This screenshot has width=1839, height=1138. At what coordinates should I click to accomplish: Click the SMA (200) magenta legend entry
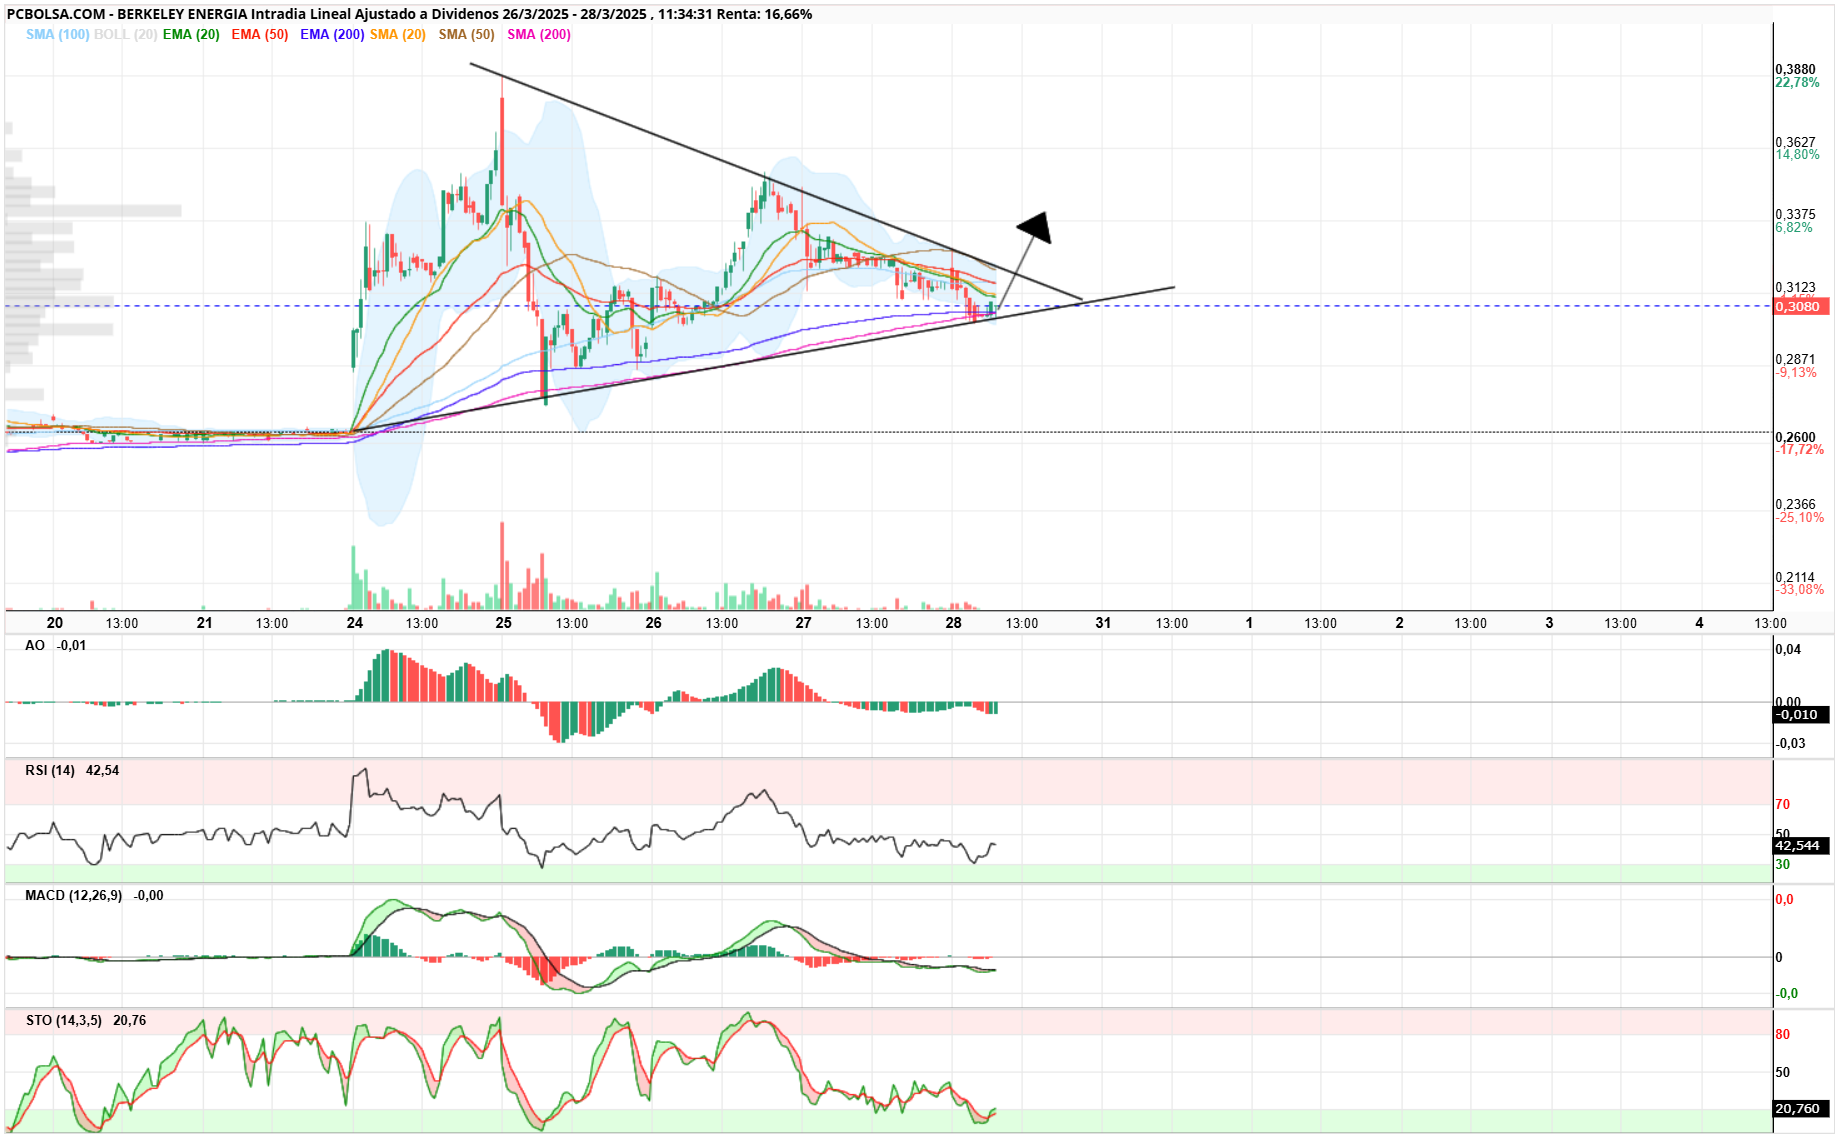point(539,34)
